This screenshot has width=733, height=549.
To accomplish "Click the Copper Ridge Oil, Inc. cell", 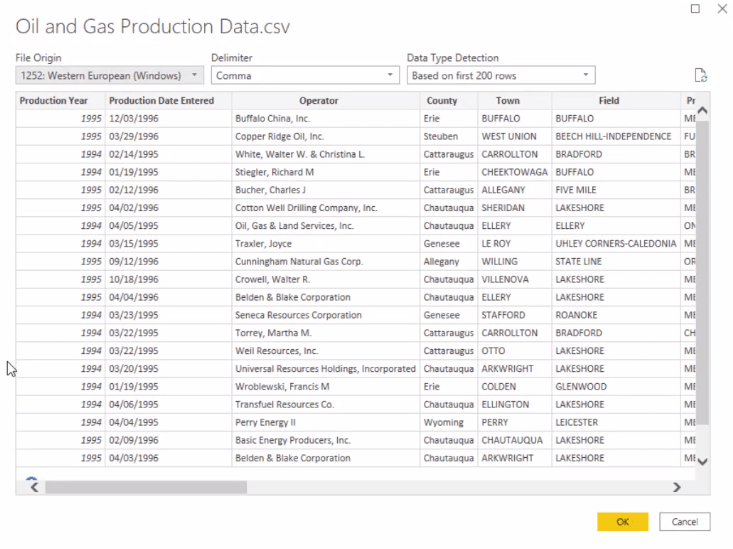I will (326, 136).
